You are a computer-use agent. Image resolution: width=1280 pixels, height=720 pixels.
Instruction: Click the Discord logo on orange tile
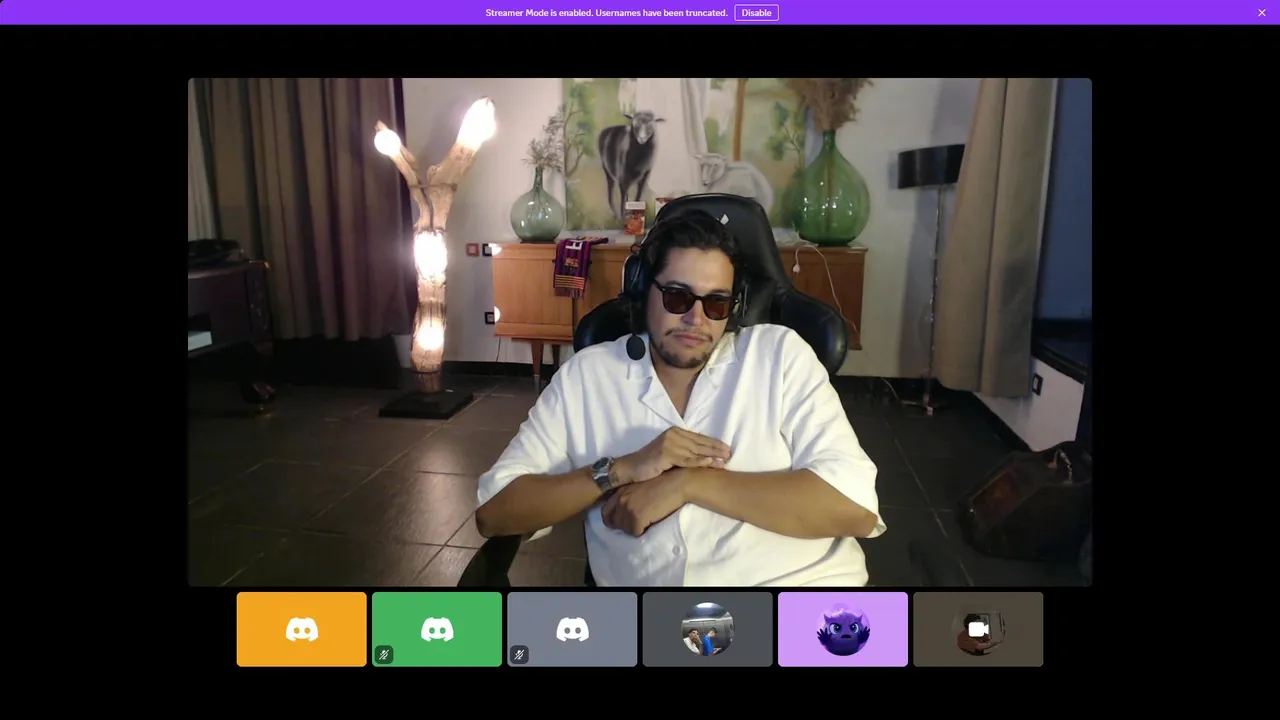pyautogui.click(x=302, y=629)
